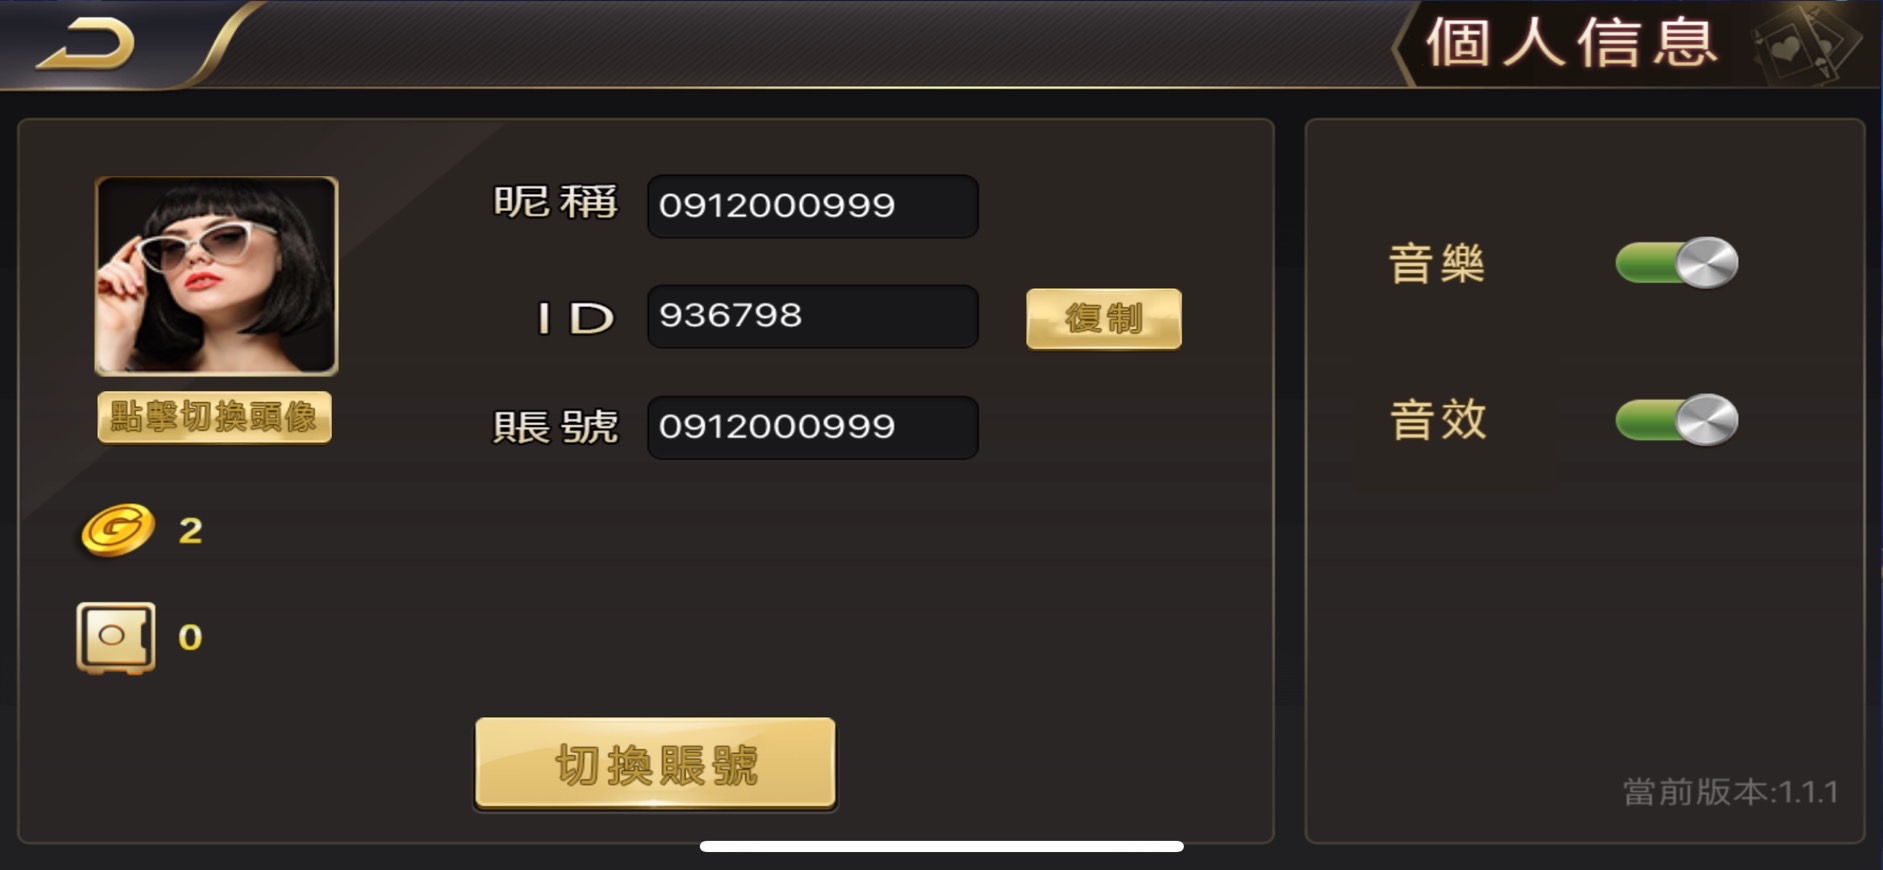Tap the white home indicator bar
Viewport: 1883px width, 870px height.
[x=942, y=847]
